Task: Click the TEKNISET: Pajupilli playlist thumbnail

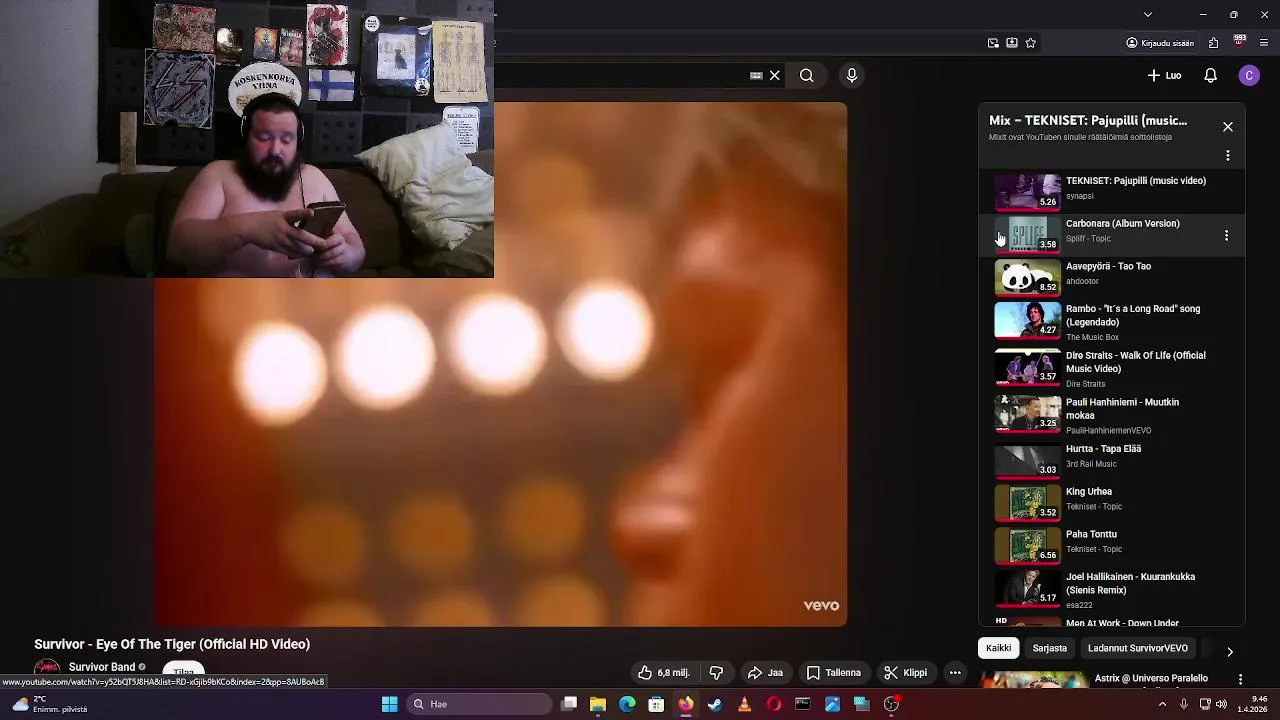Action: click(1027, 191)
